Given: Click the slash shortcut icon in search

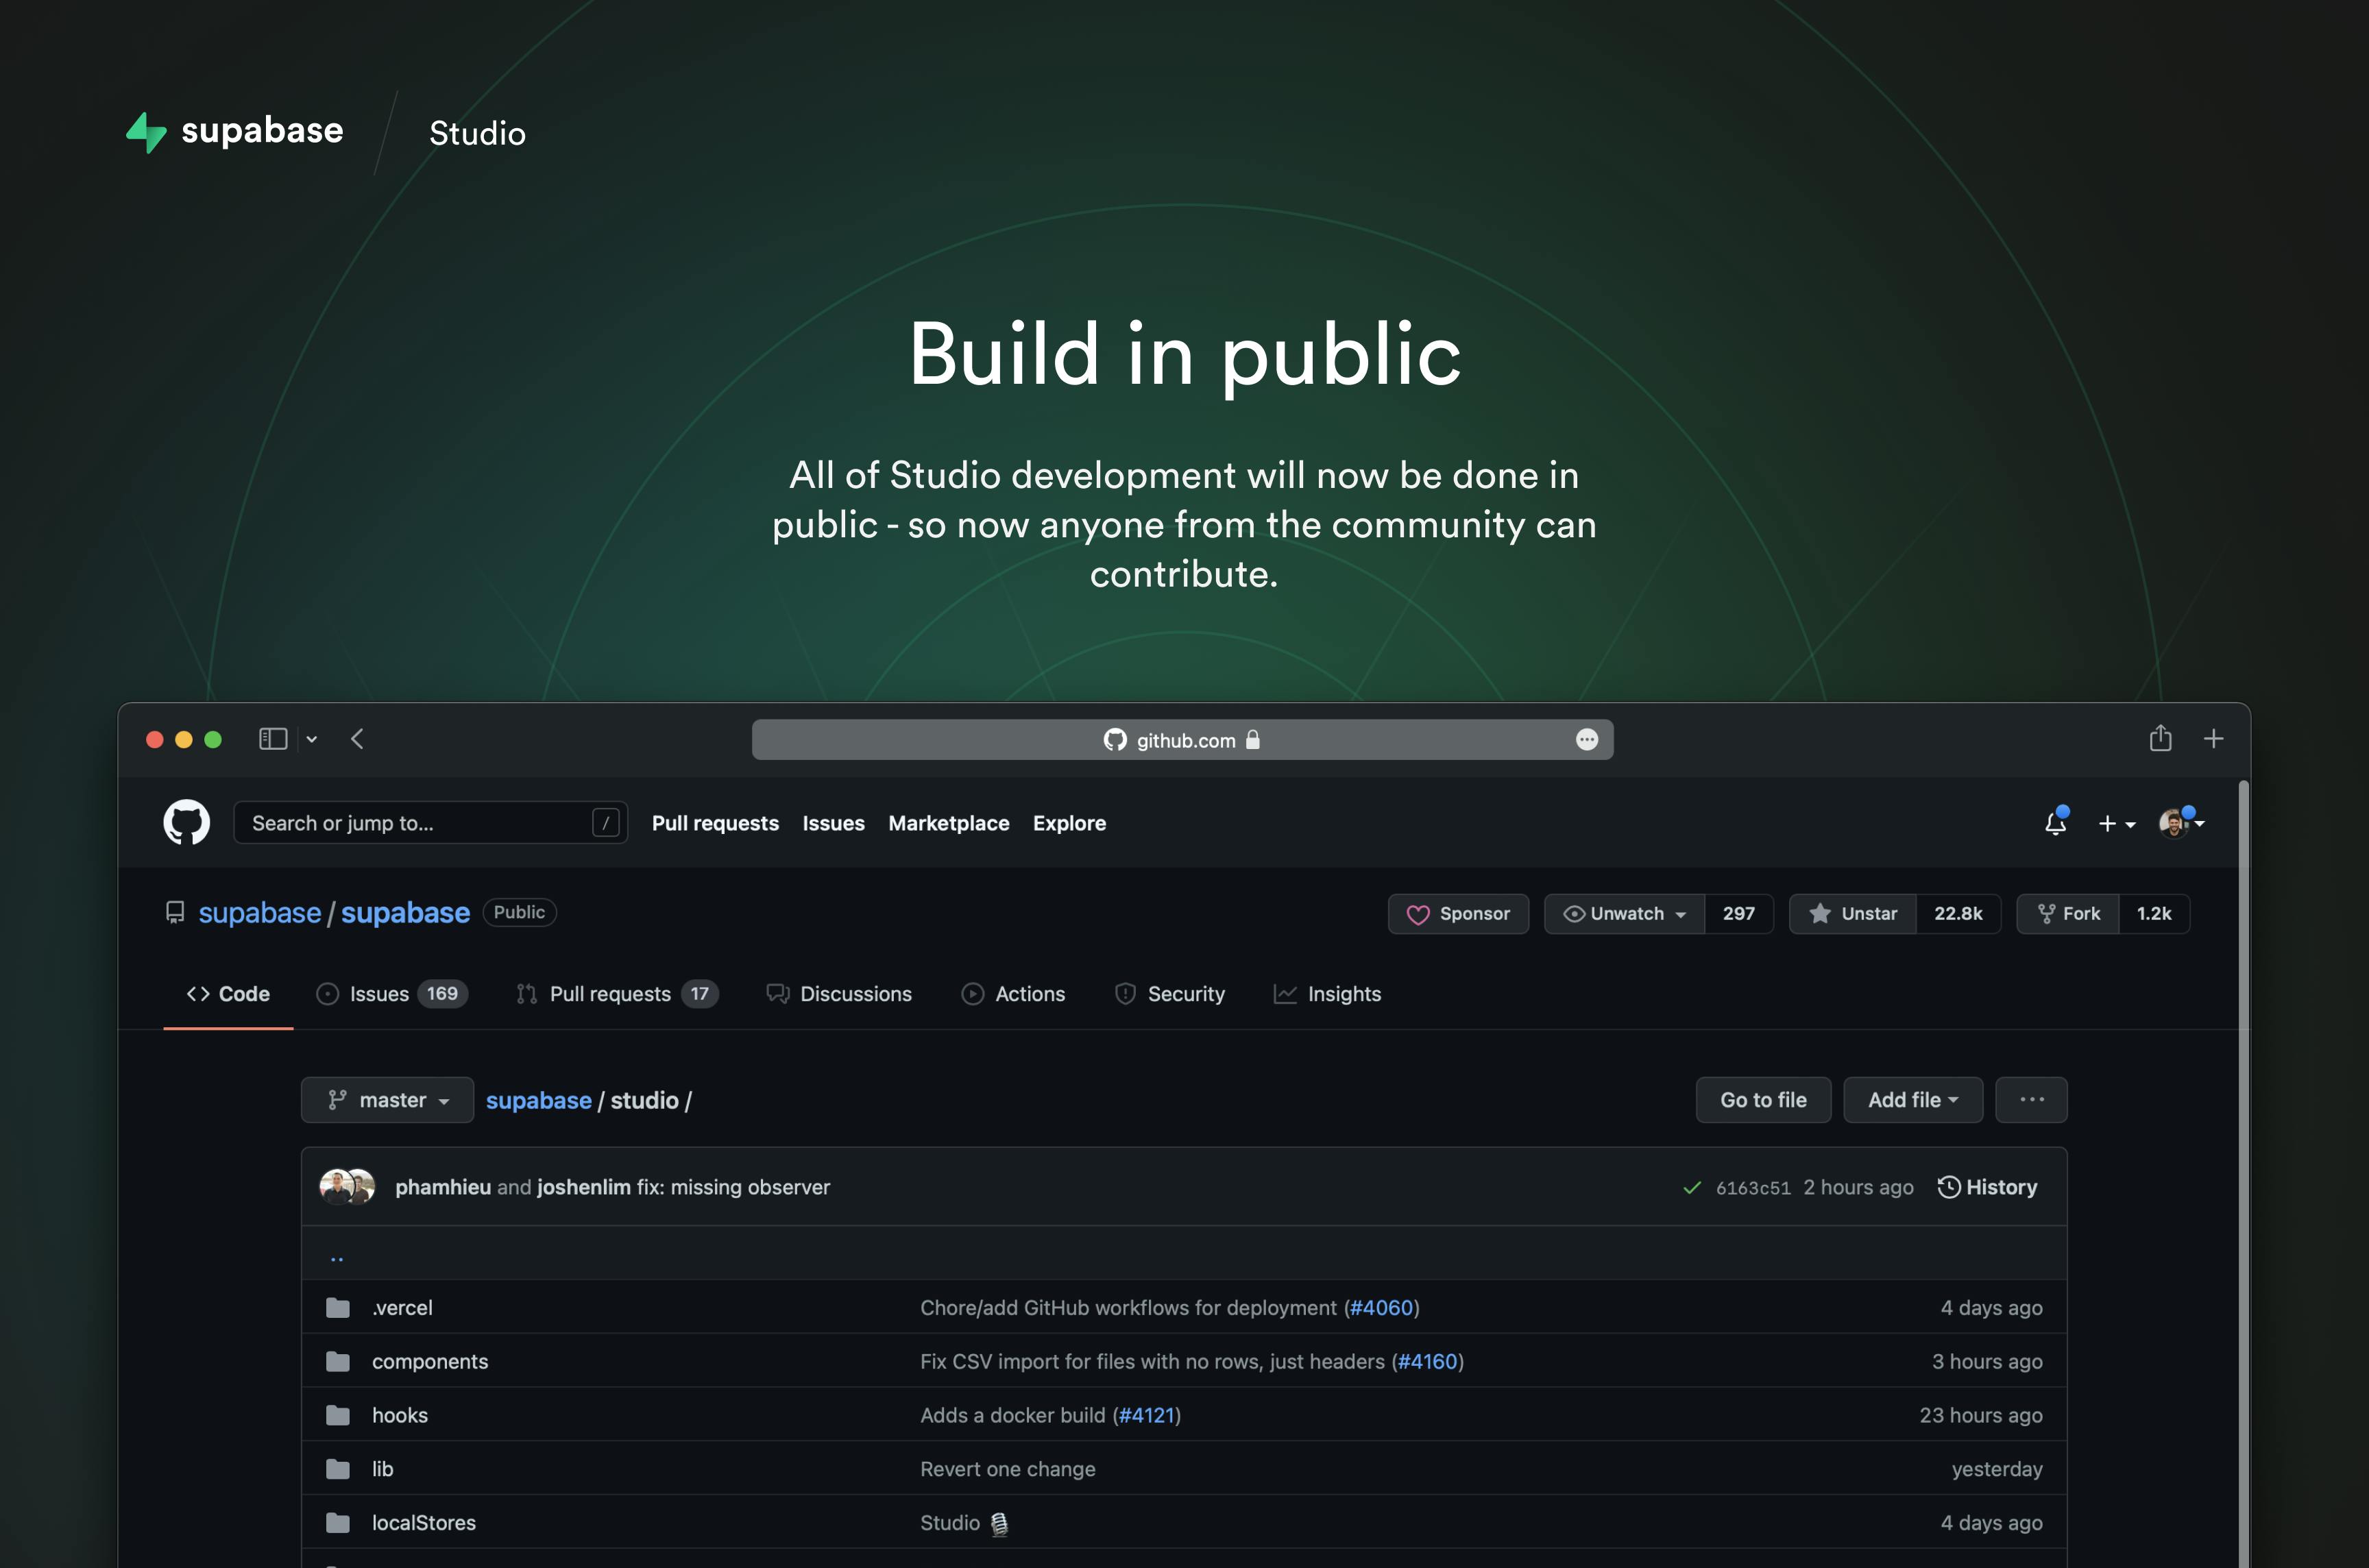Looking at the screenshot, I should click(x=605, y=823).
